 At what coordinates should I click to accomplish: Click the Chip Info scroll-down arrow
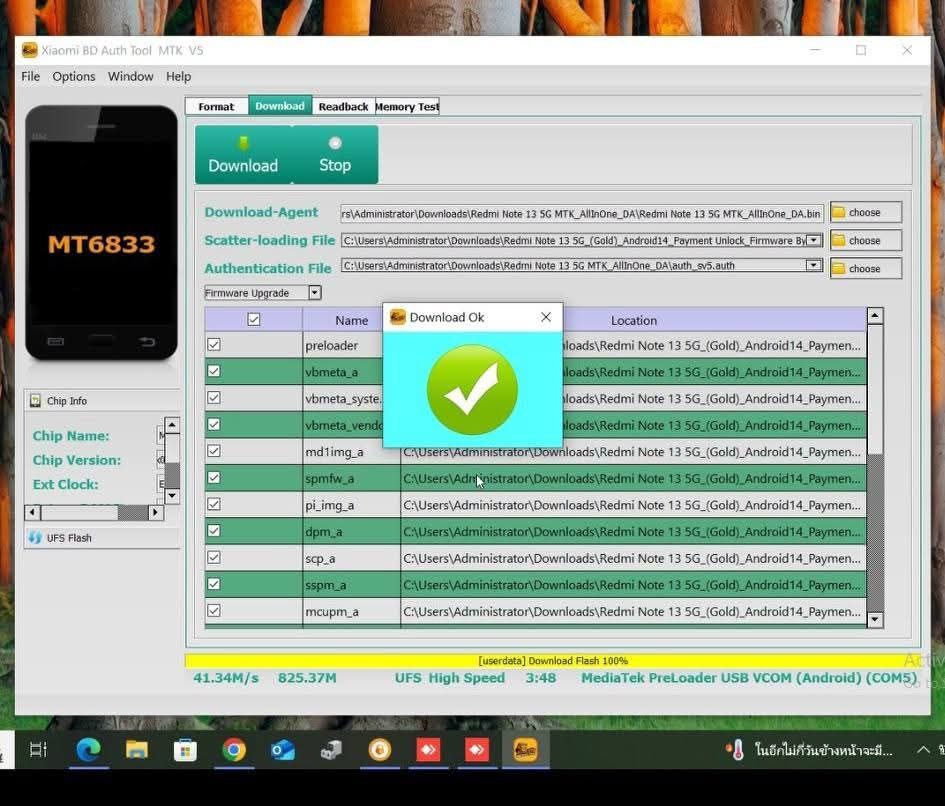[x=172, y=496]
